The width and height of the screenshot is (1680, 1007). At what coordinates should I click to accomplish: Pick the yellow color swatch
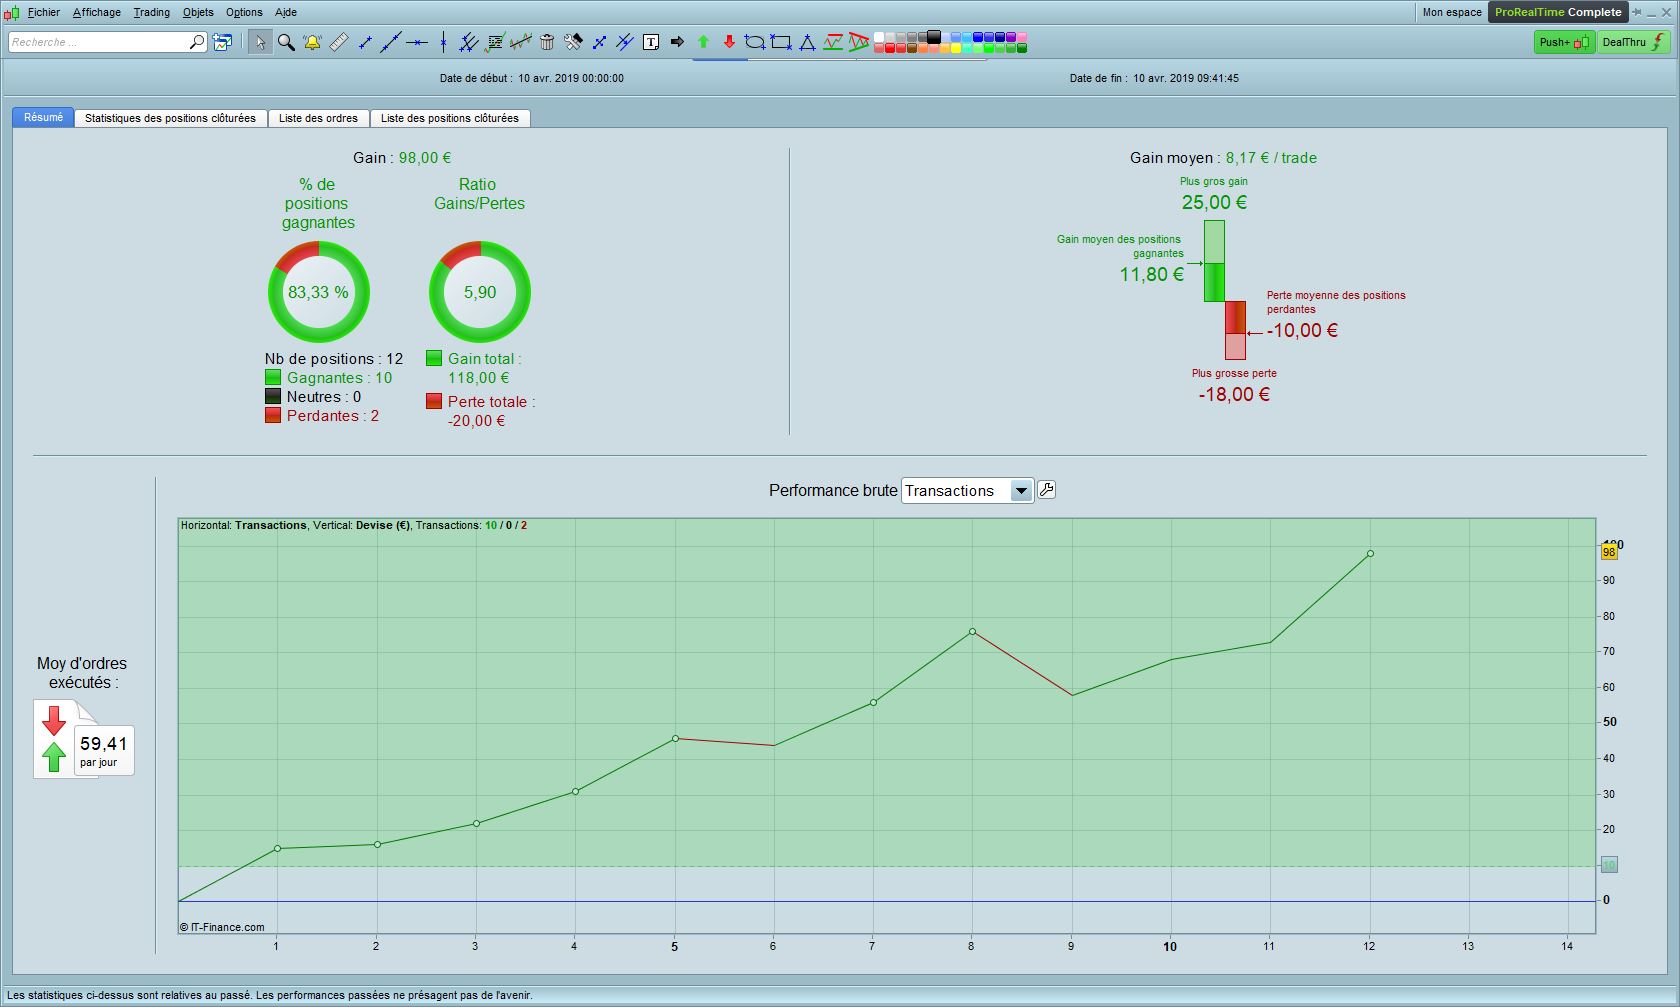956,47
